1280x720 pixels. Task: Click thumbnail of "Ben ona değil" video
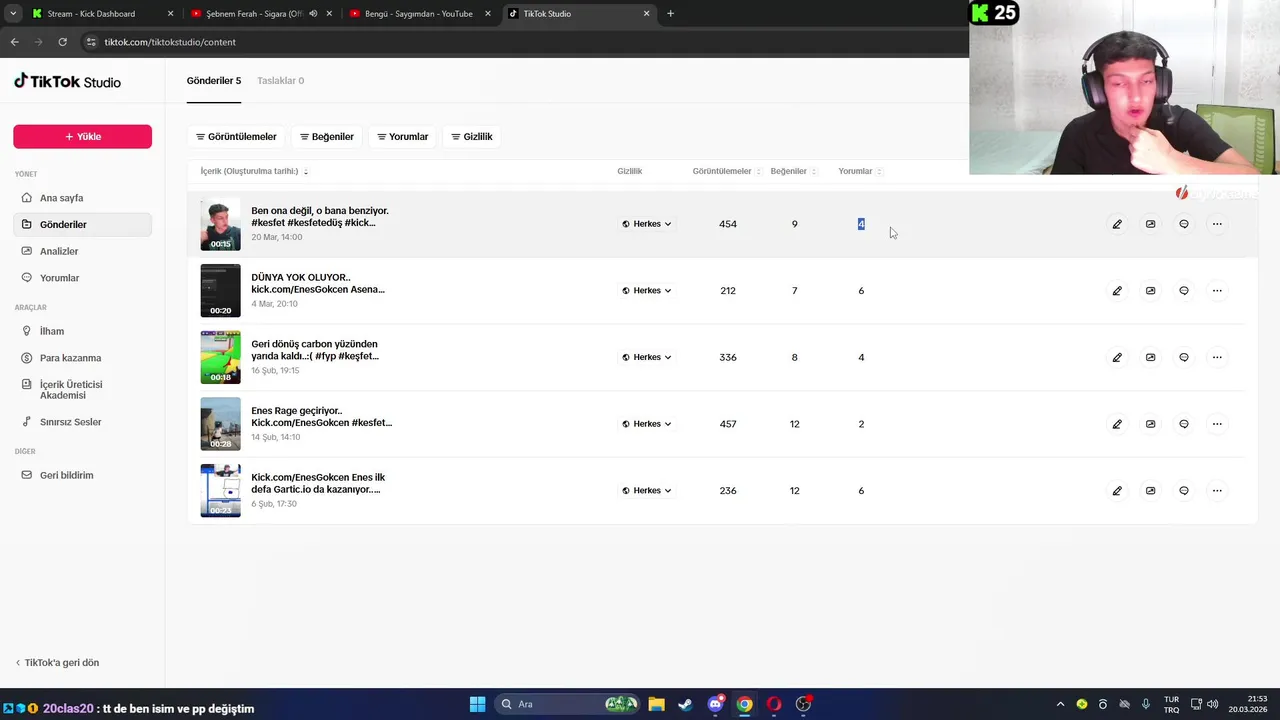pyautogui.click(x=220, y=224)
